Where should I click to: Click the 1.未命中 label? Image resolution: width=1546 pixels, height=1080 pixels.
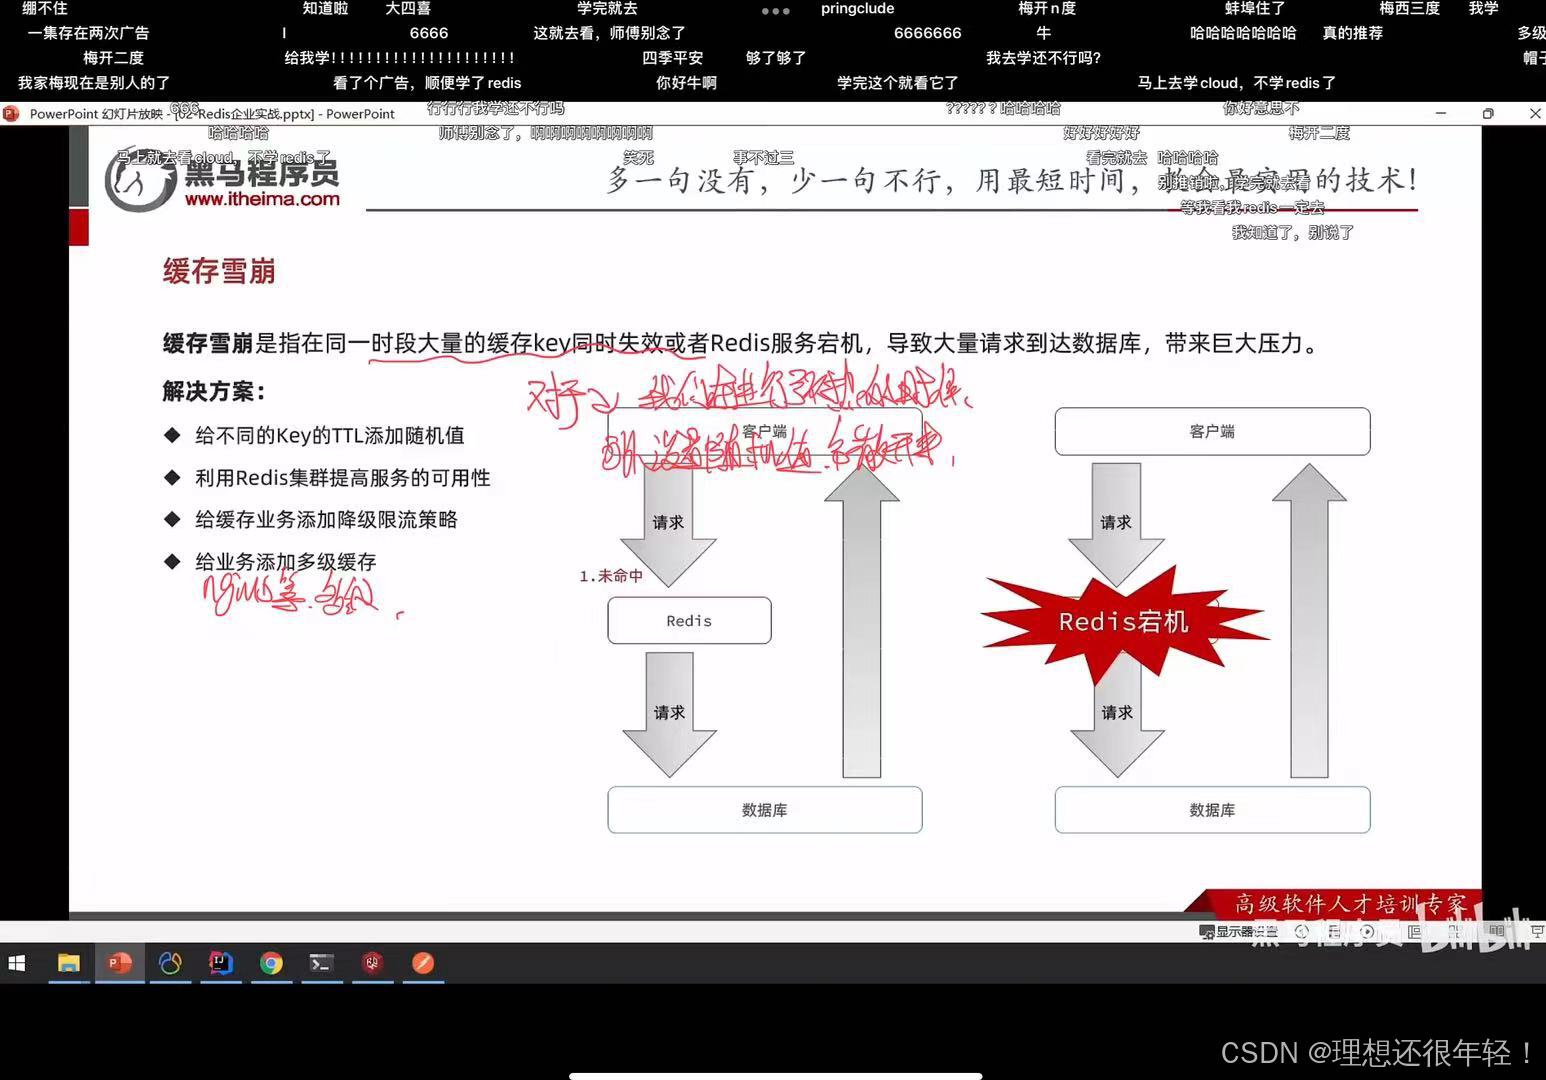pyautogui.click(x=611, y=576)
